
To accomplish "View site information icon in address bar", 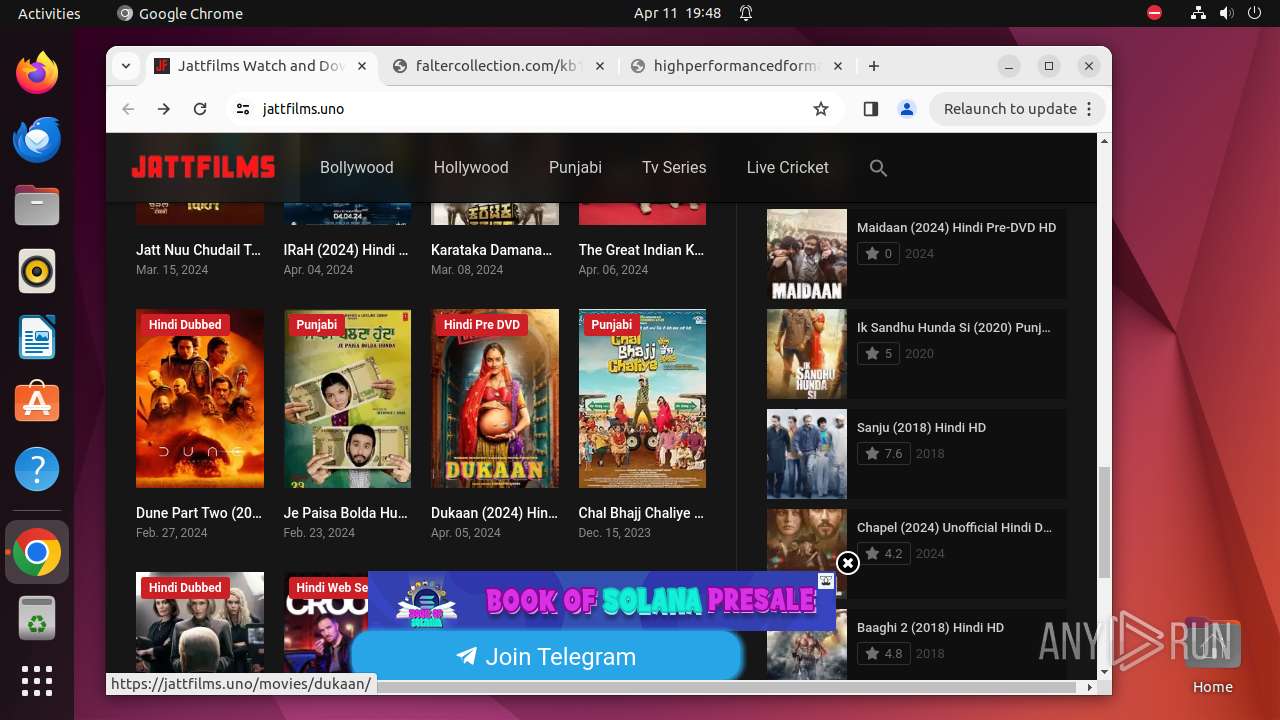I will pyautogui.click(x=242, y=109).
